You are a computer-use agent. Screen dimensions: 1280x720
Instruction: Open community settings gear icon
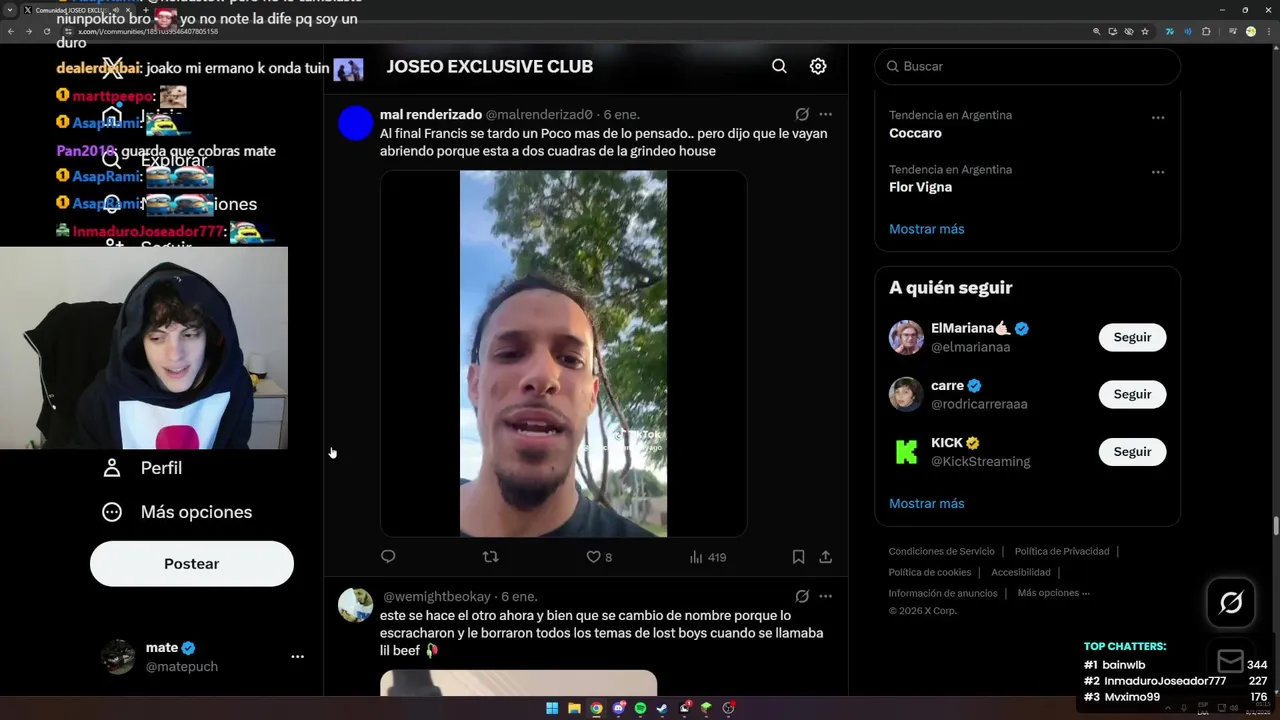818,66
